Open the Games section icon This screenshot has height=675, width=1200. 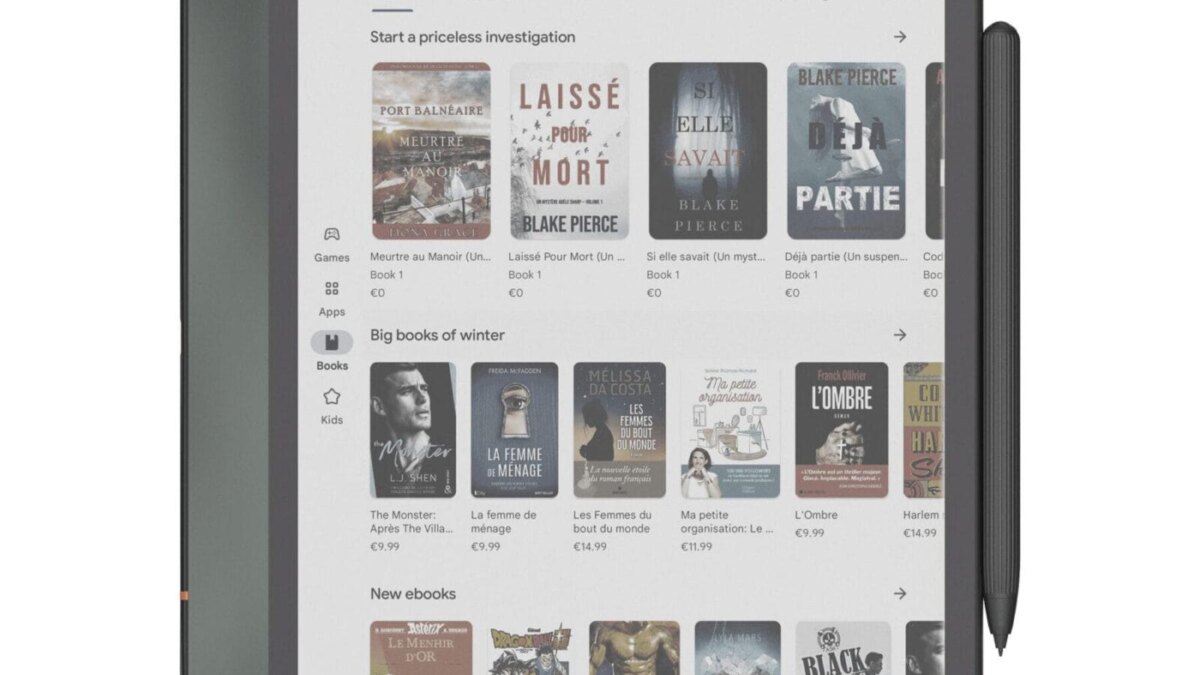coord(331,235)
